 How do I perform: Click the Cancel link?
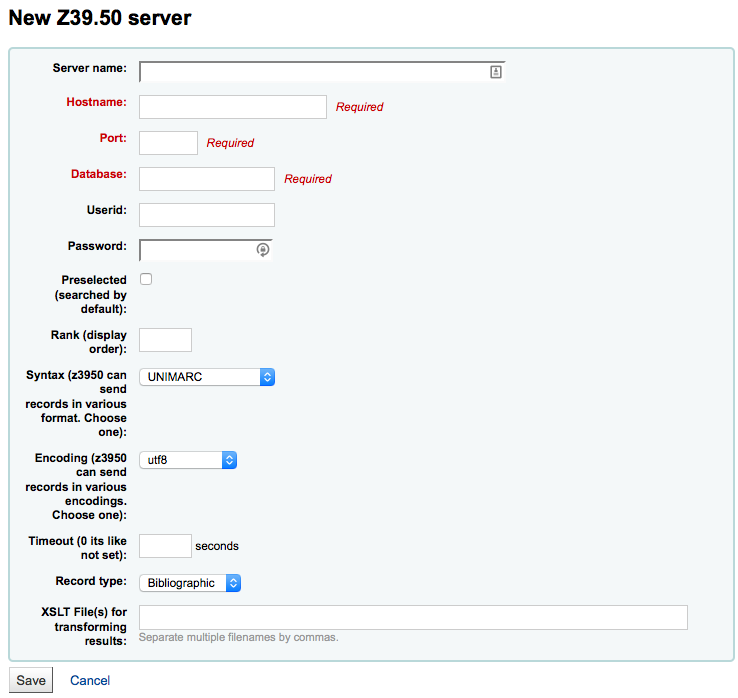click(90, 680)
